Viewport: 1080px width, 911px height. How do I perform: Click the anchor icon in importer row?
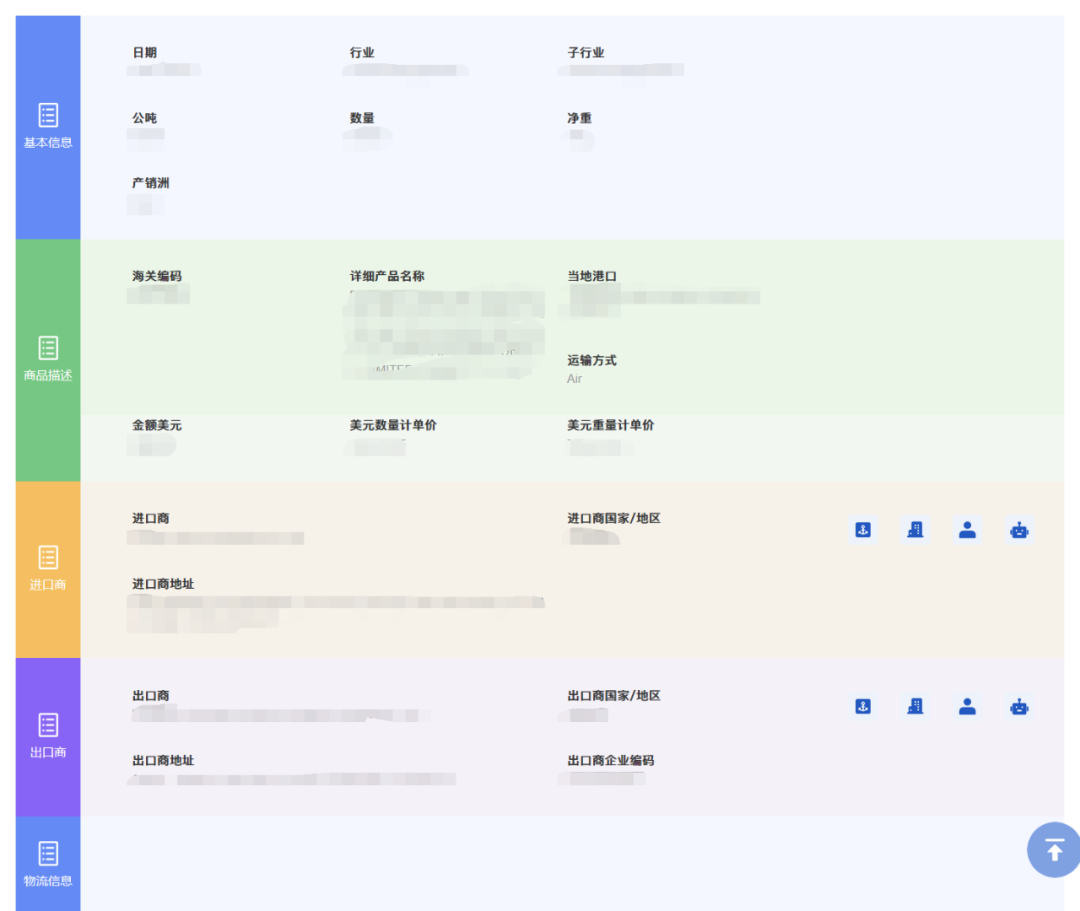pyautogui.click(x=863, y=530)
